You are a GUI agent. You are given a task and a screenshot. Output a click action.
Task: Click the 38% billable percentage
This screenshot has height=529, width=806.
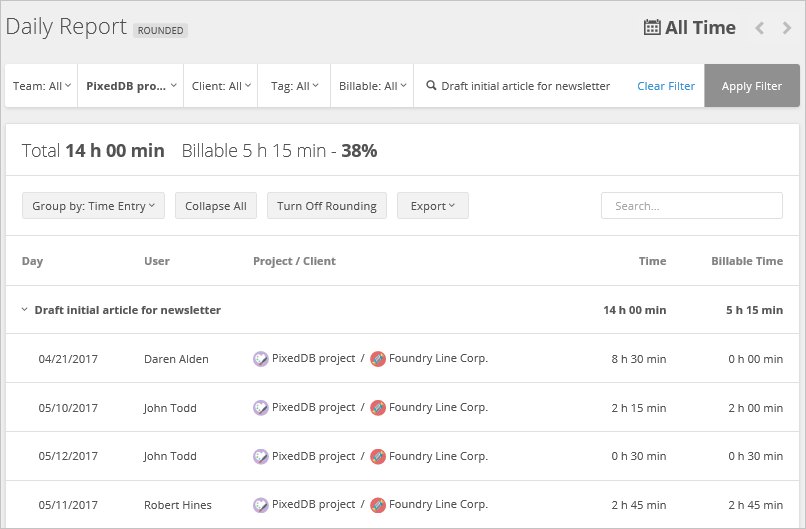359,151
